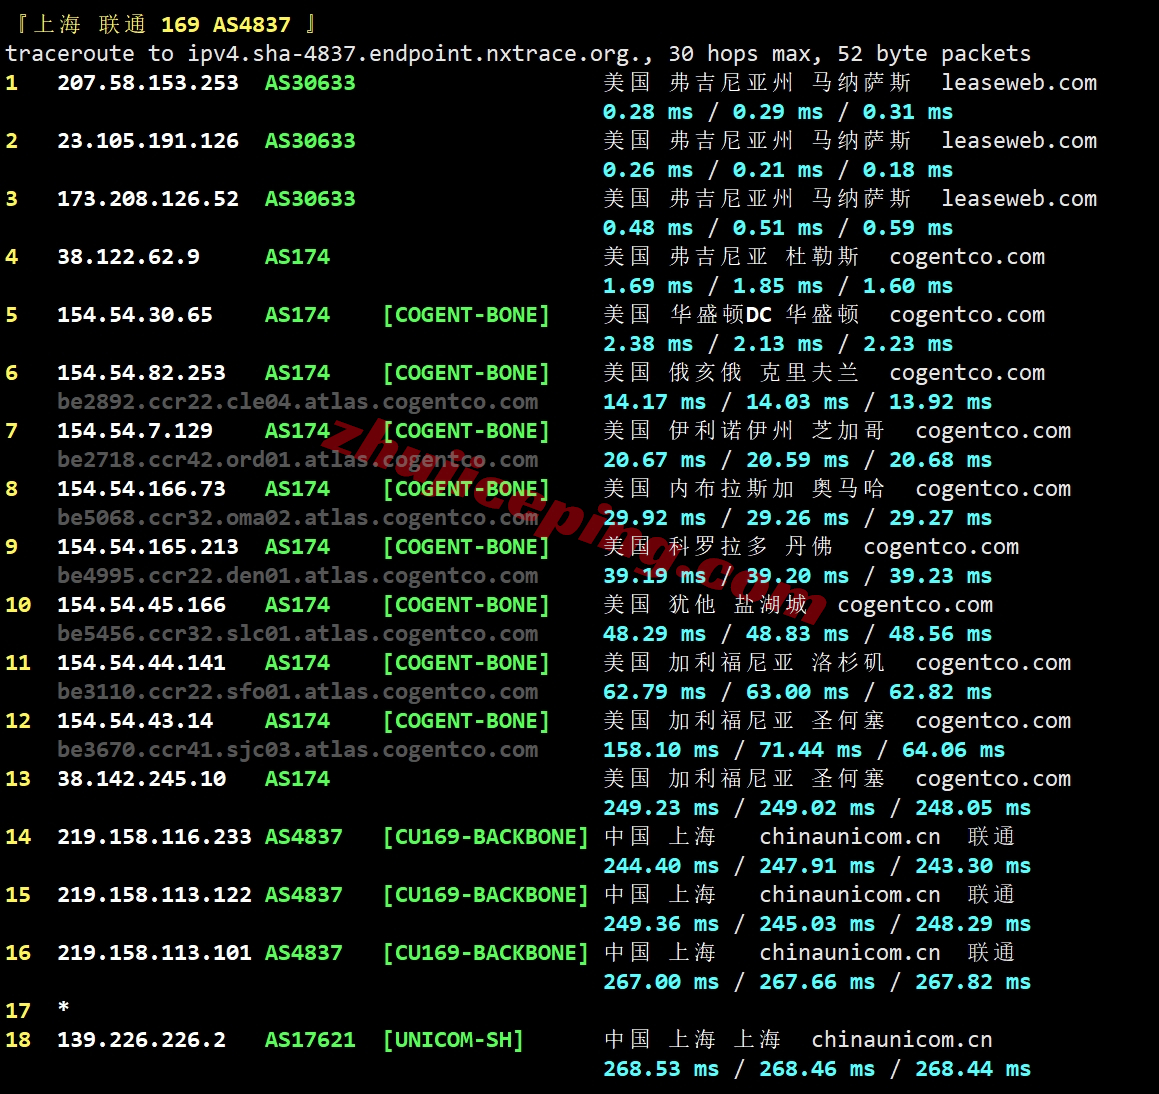Click IP 154.54.165.213

[148, 547]
